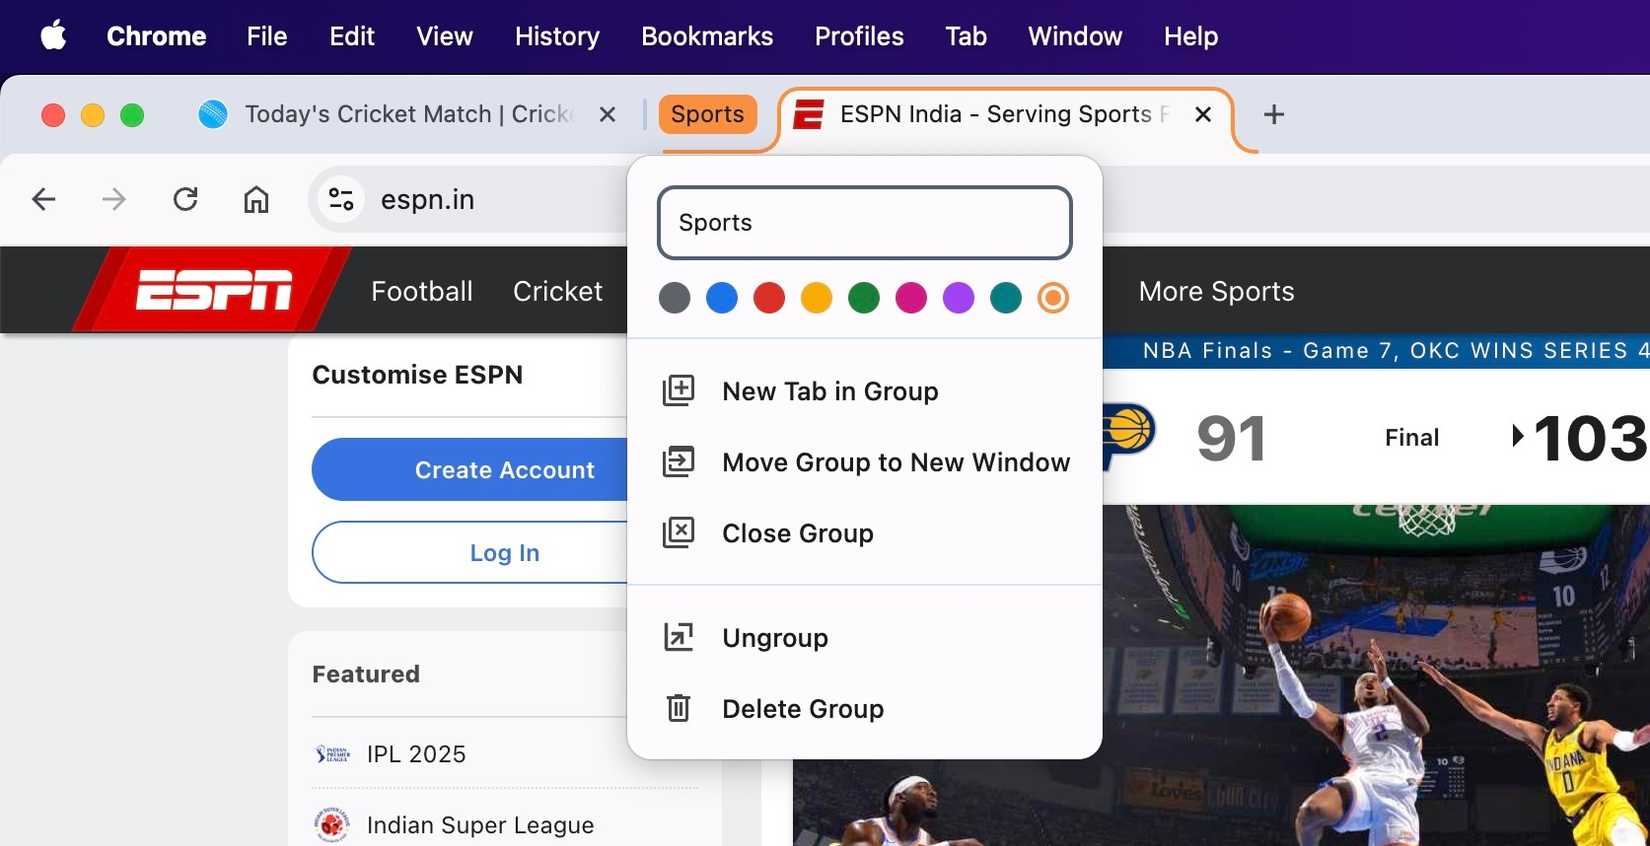Select the orange group color option
1650x846 pixels.
pos(1053,297)
